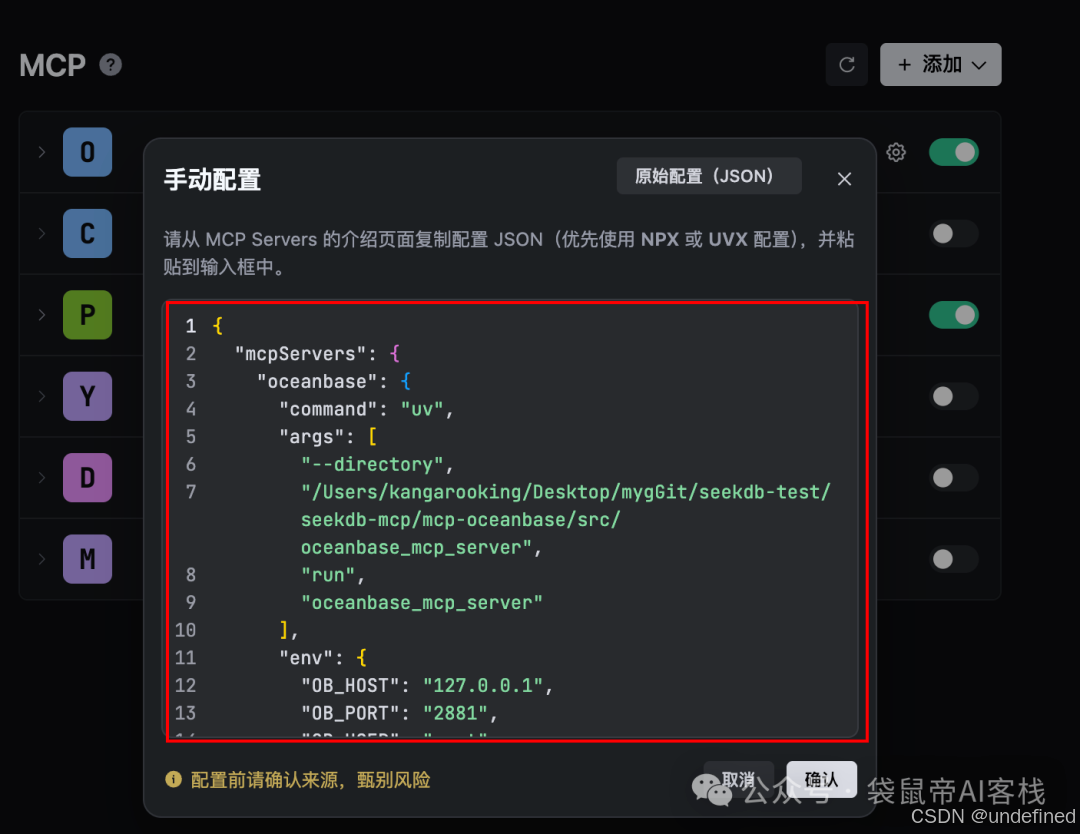Select the blue O server icon

pyautogui.click(x=87, y=152)
